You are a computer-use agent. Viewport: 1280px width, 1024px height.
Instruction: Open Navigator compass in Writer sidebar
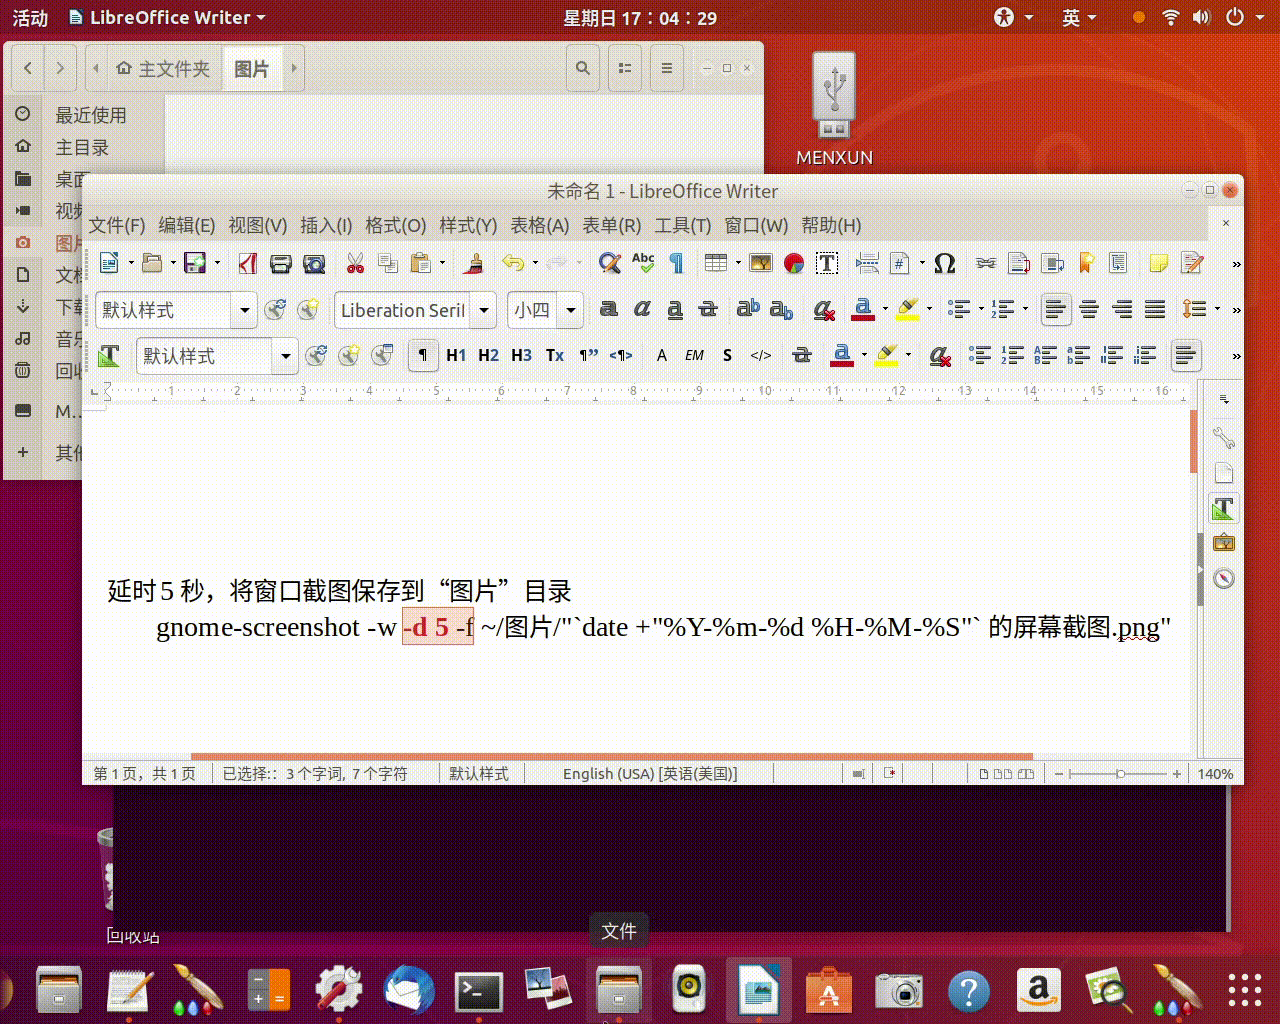(x=1224, y=578)
